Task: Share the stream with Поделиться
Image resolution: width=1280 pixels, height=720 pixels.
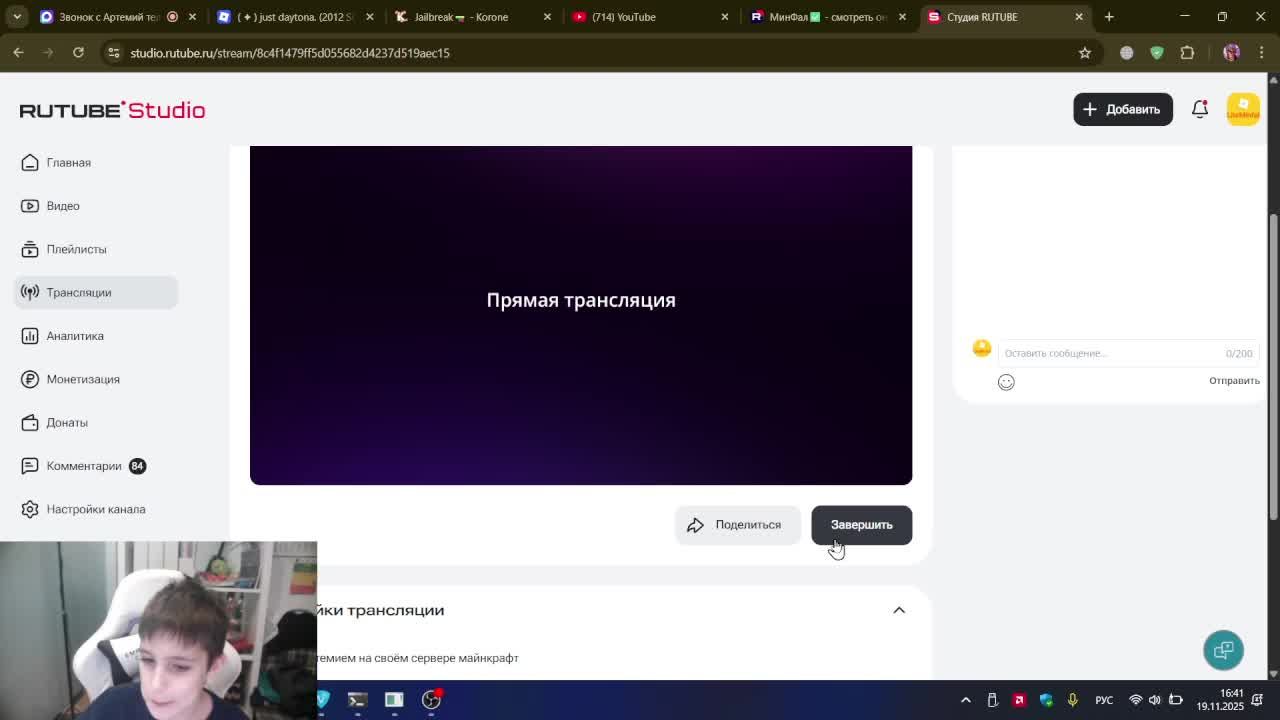Action: [737, 525]
